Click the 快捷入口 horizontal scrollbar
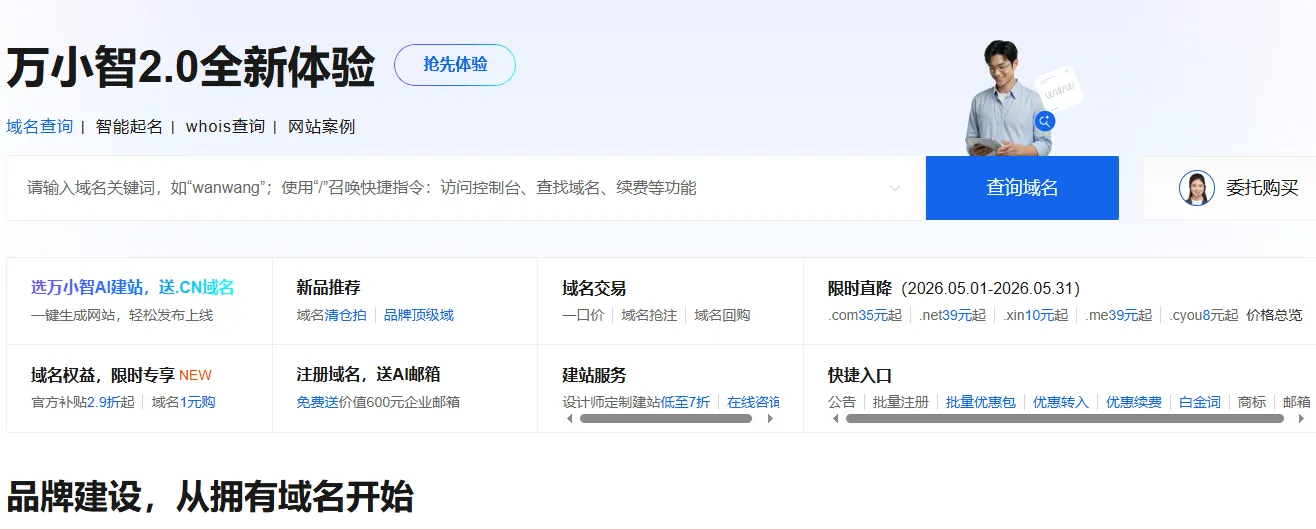Viewport: 1316px width, 529px height. 1065,419
